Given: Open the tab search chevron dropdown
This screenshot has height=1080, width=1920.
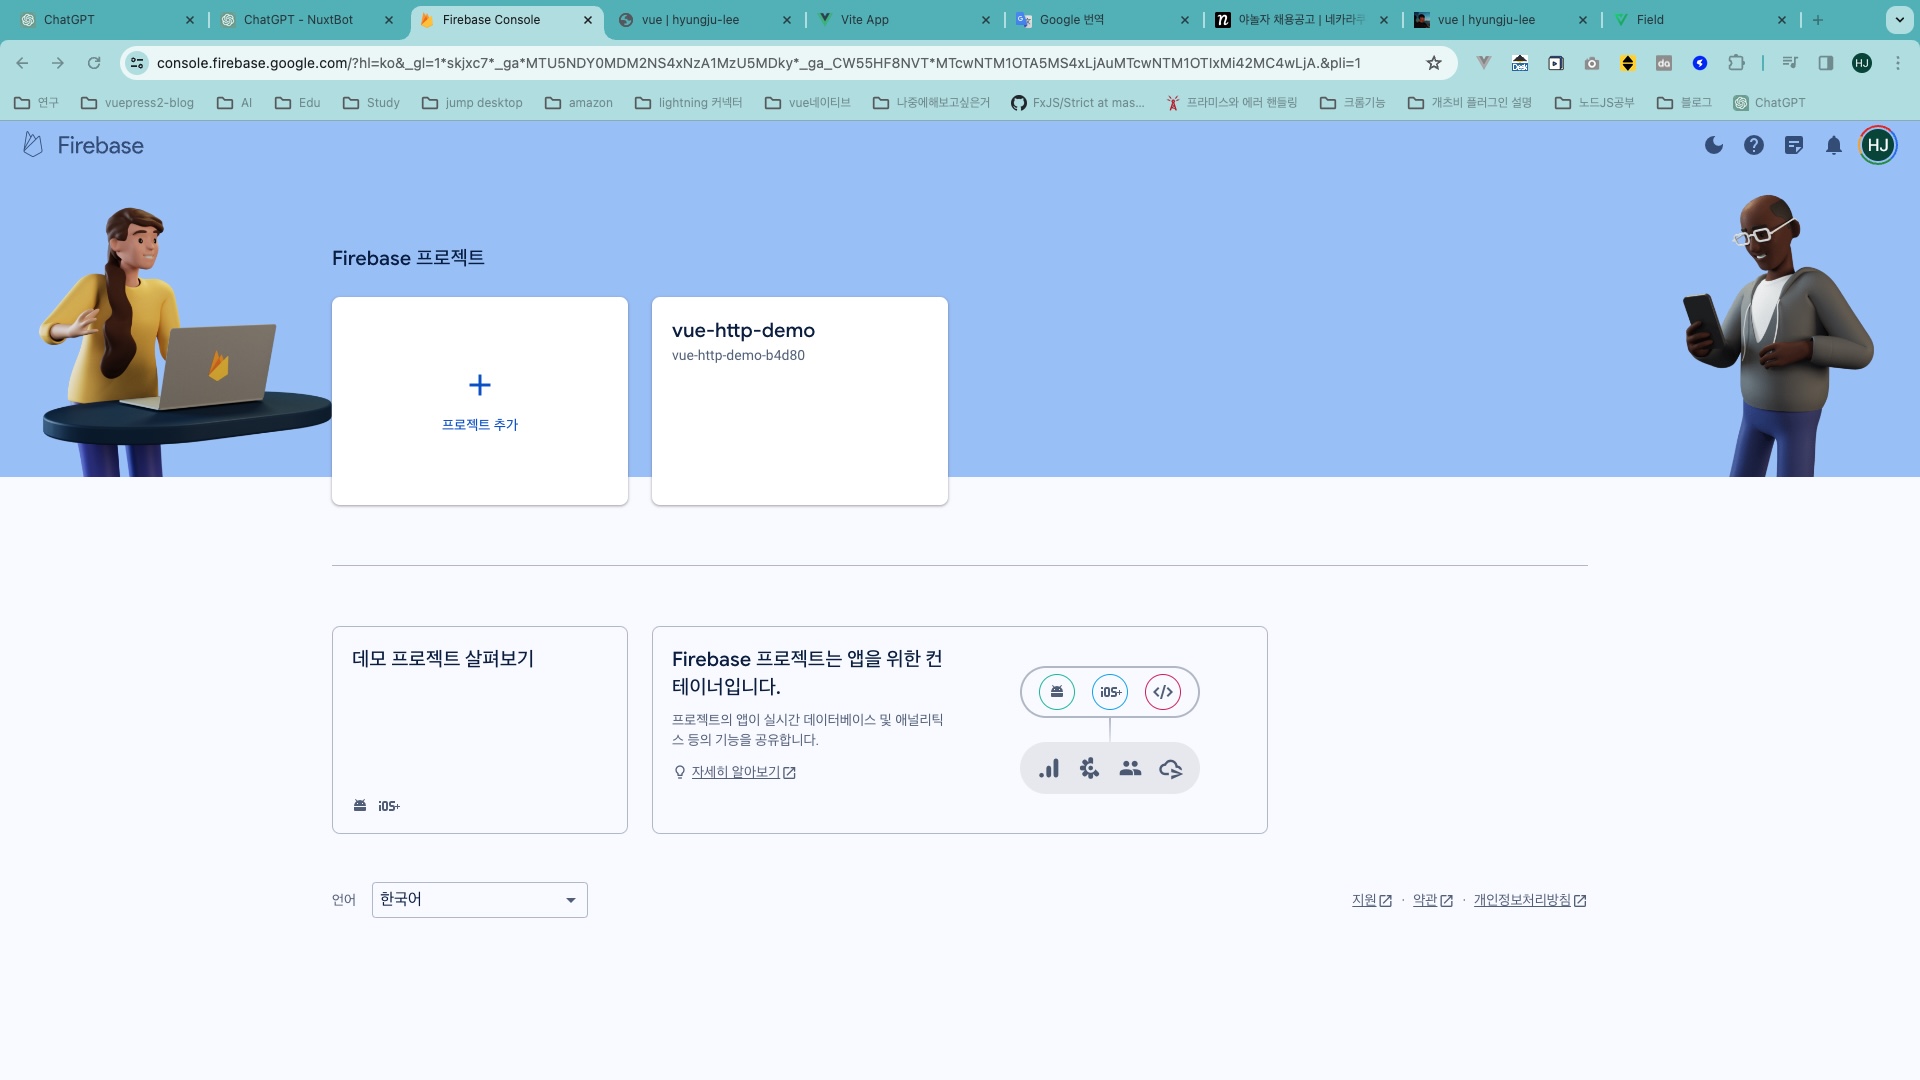Looking at the screenshot, I should click(x=1899, y=20).
